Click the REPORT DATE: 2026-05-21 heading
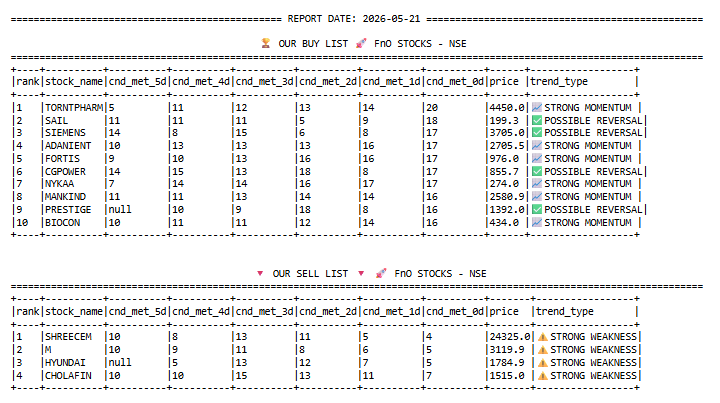The image size is (720, 403). (x=354, y=19)
